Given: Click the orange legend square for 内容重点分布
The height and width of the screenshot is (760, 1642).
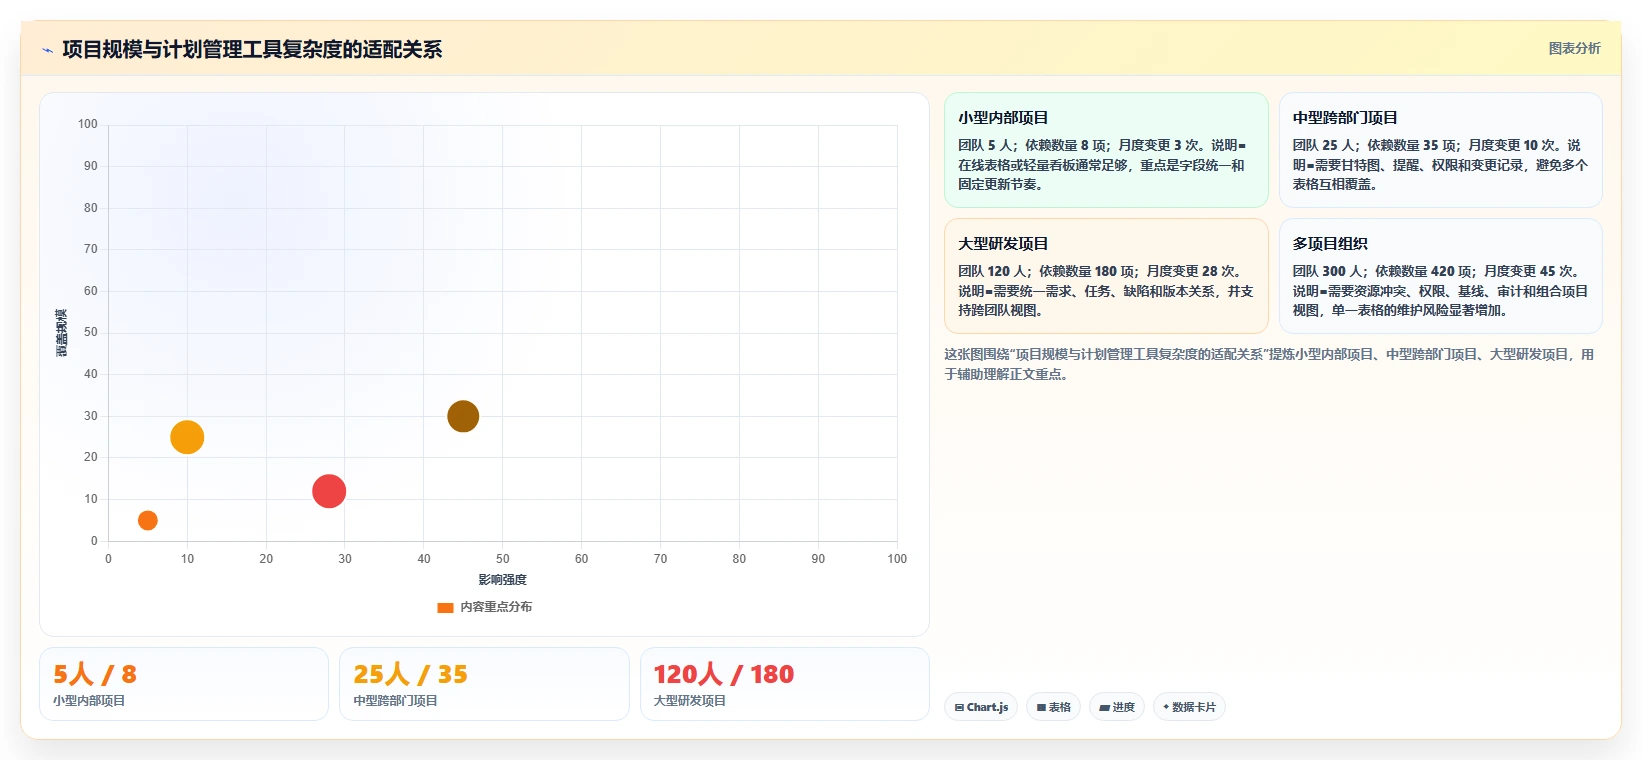Looking at the screenshot, I should pyautogui.click(x=445, y=607).
